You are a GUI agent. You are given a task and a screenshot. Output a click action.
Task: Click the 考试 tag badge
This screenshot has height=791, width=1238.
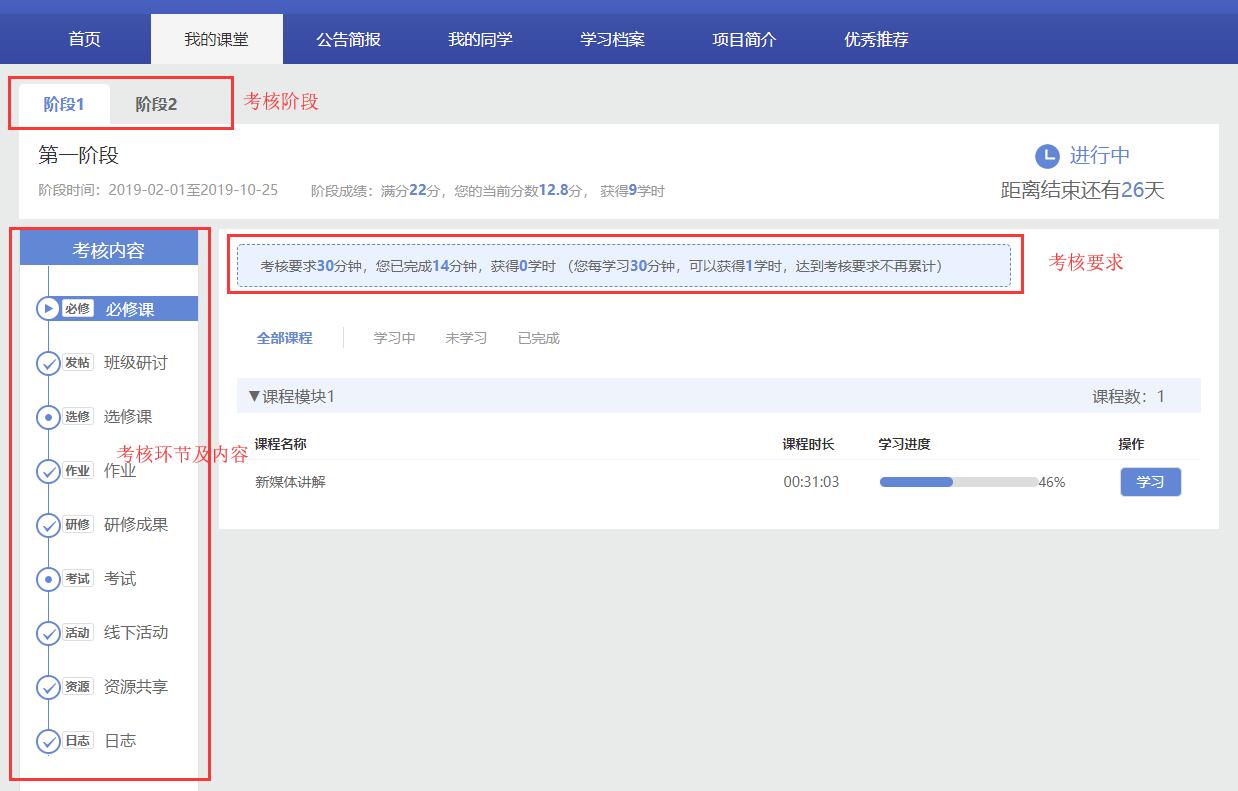pyautogui.click(x=78, y=579)
